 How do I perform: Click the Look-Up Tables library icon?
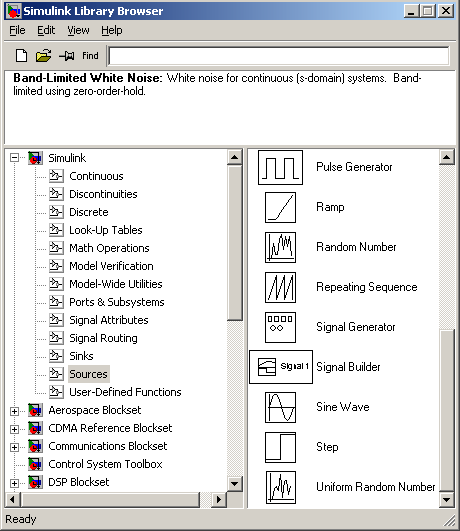[x=56, y=230]
